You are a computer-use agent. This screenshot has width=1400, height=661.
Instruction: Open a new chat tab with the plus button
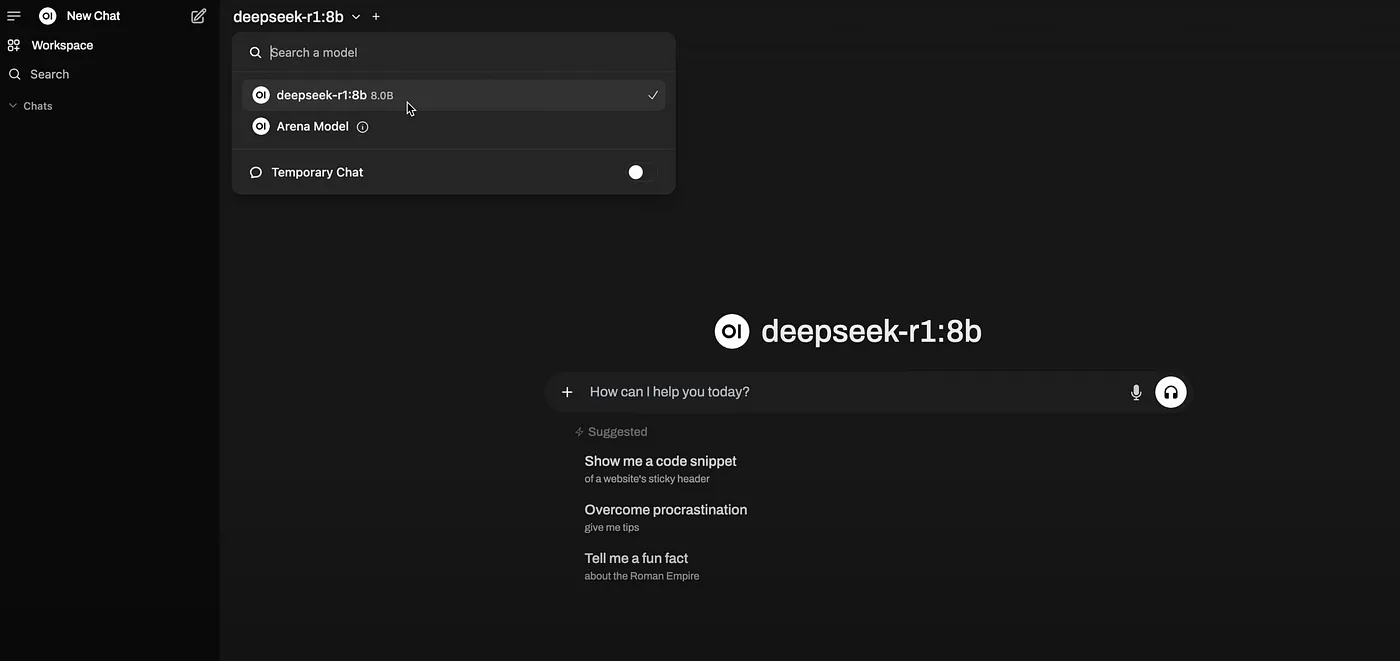[375, 16]
